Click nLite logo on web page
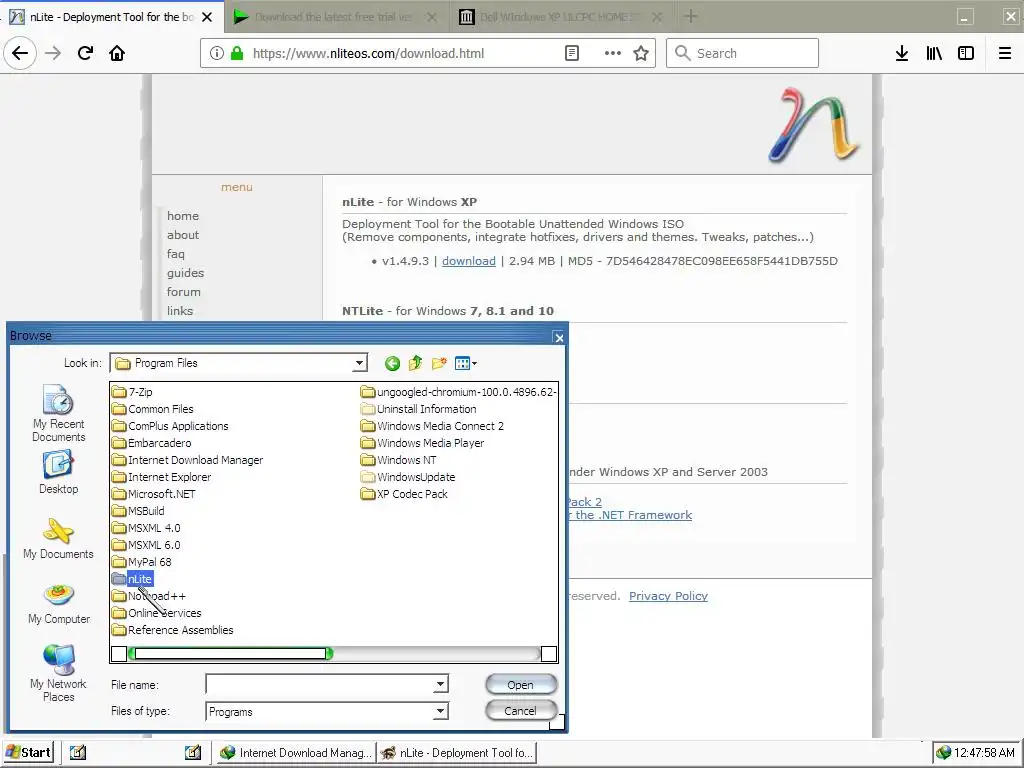 tap(814, 124)
